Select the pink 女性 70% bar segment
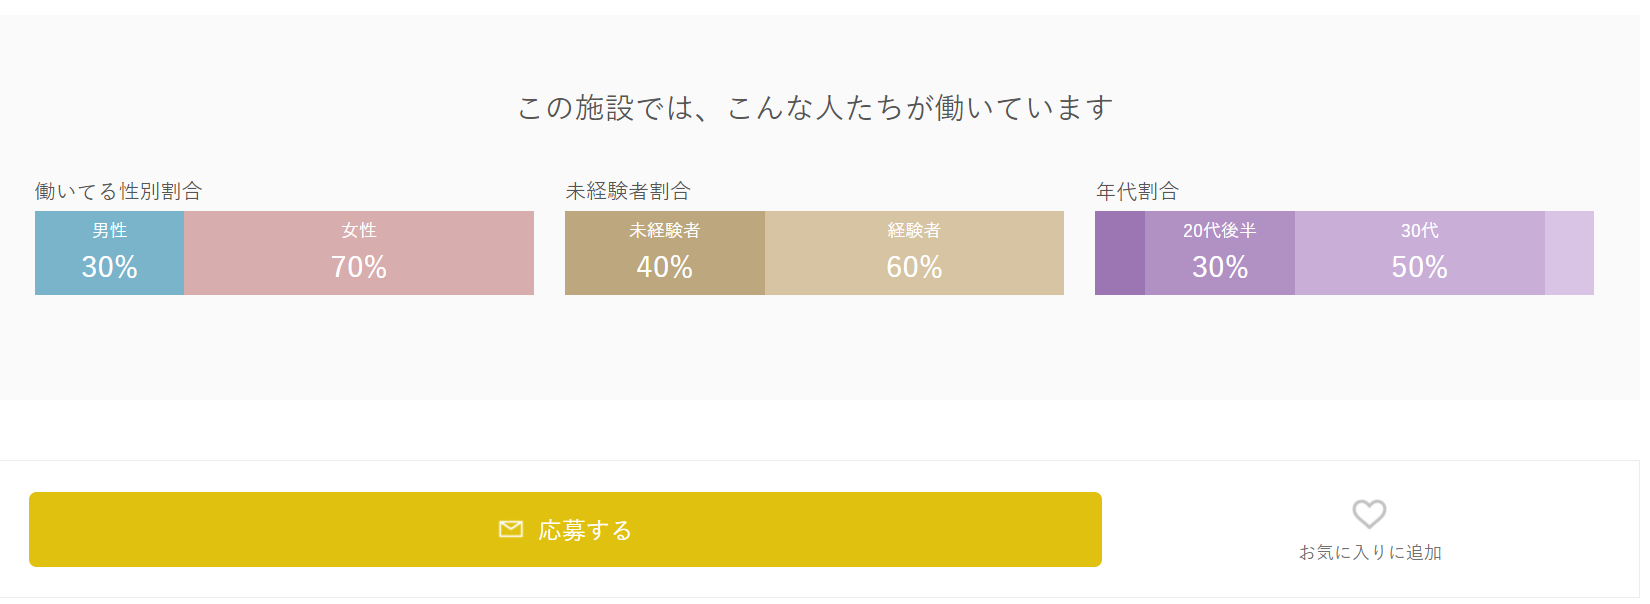 pos(359,253)
